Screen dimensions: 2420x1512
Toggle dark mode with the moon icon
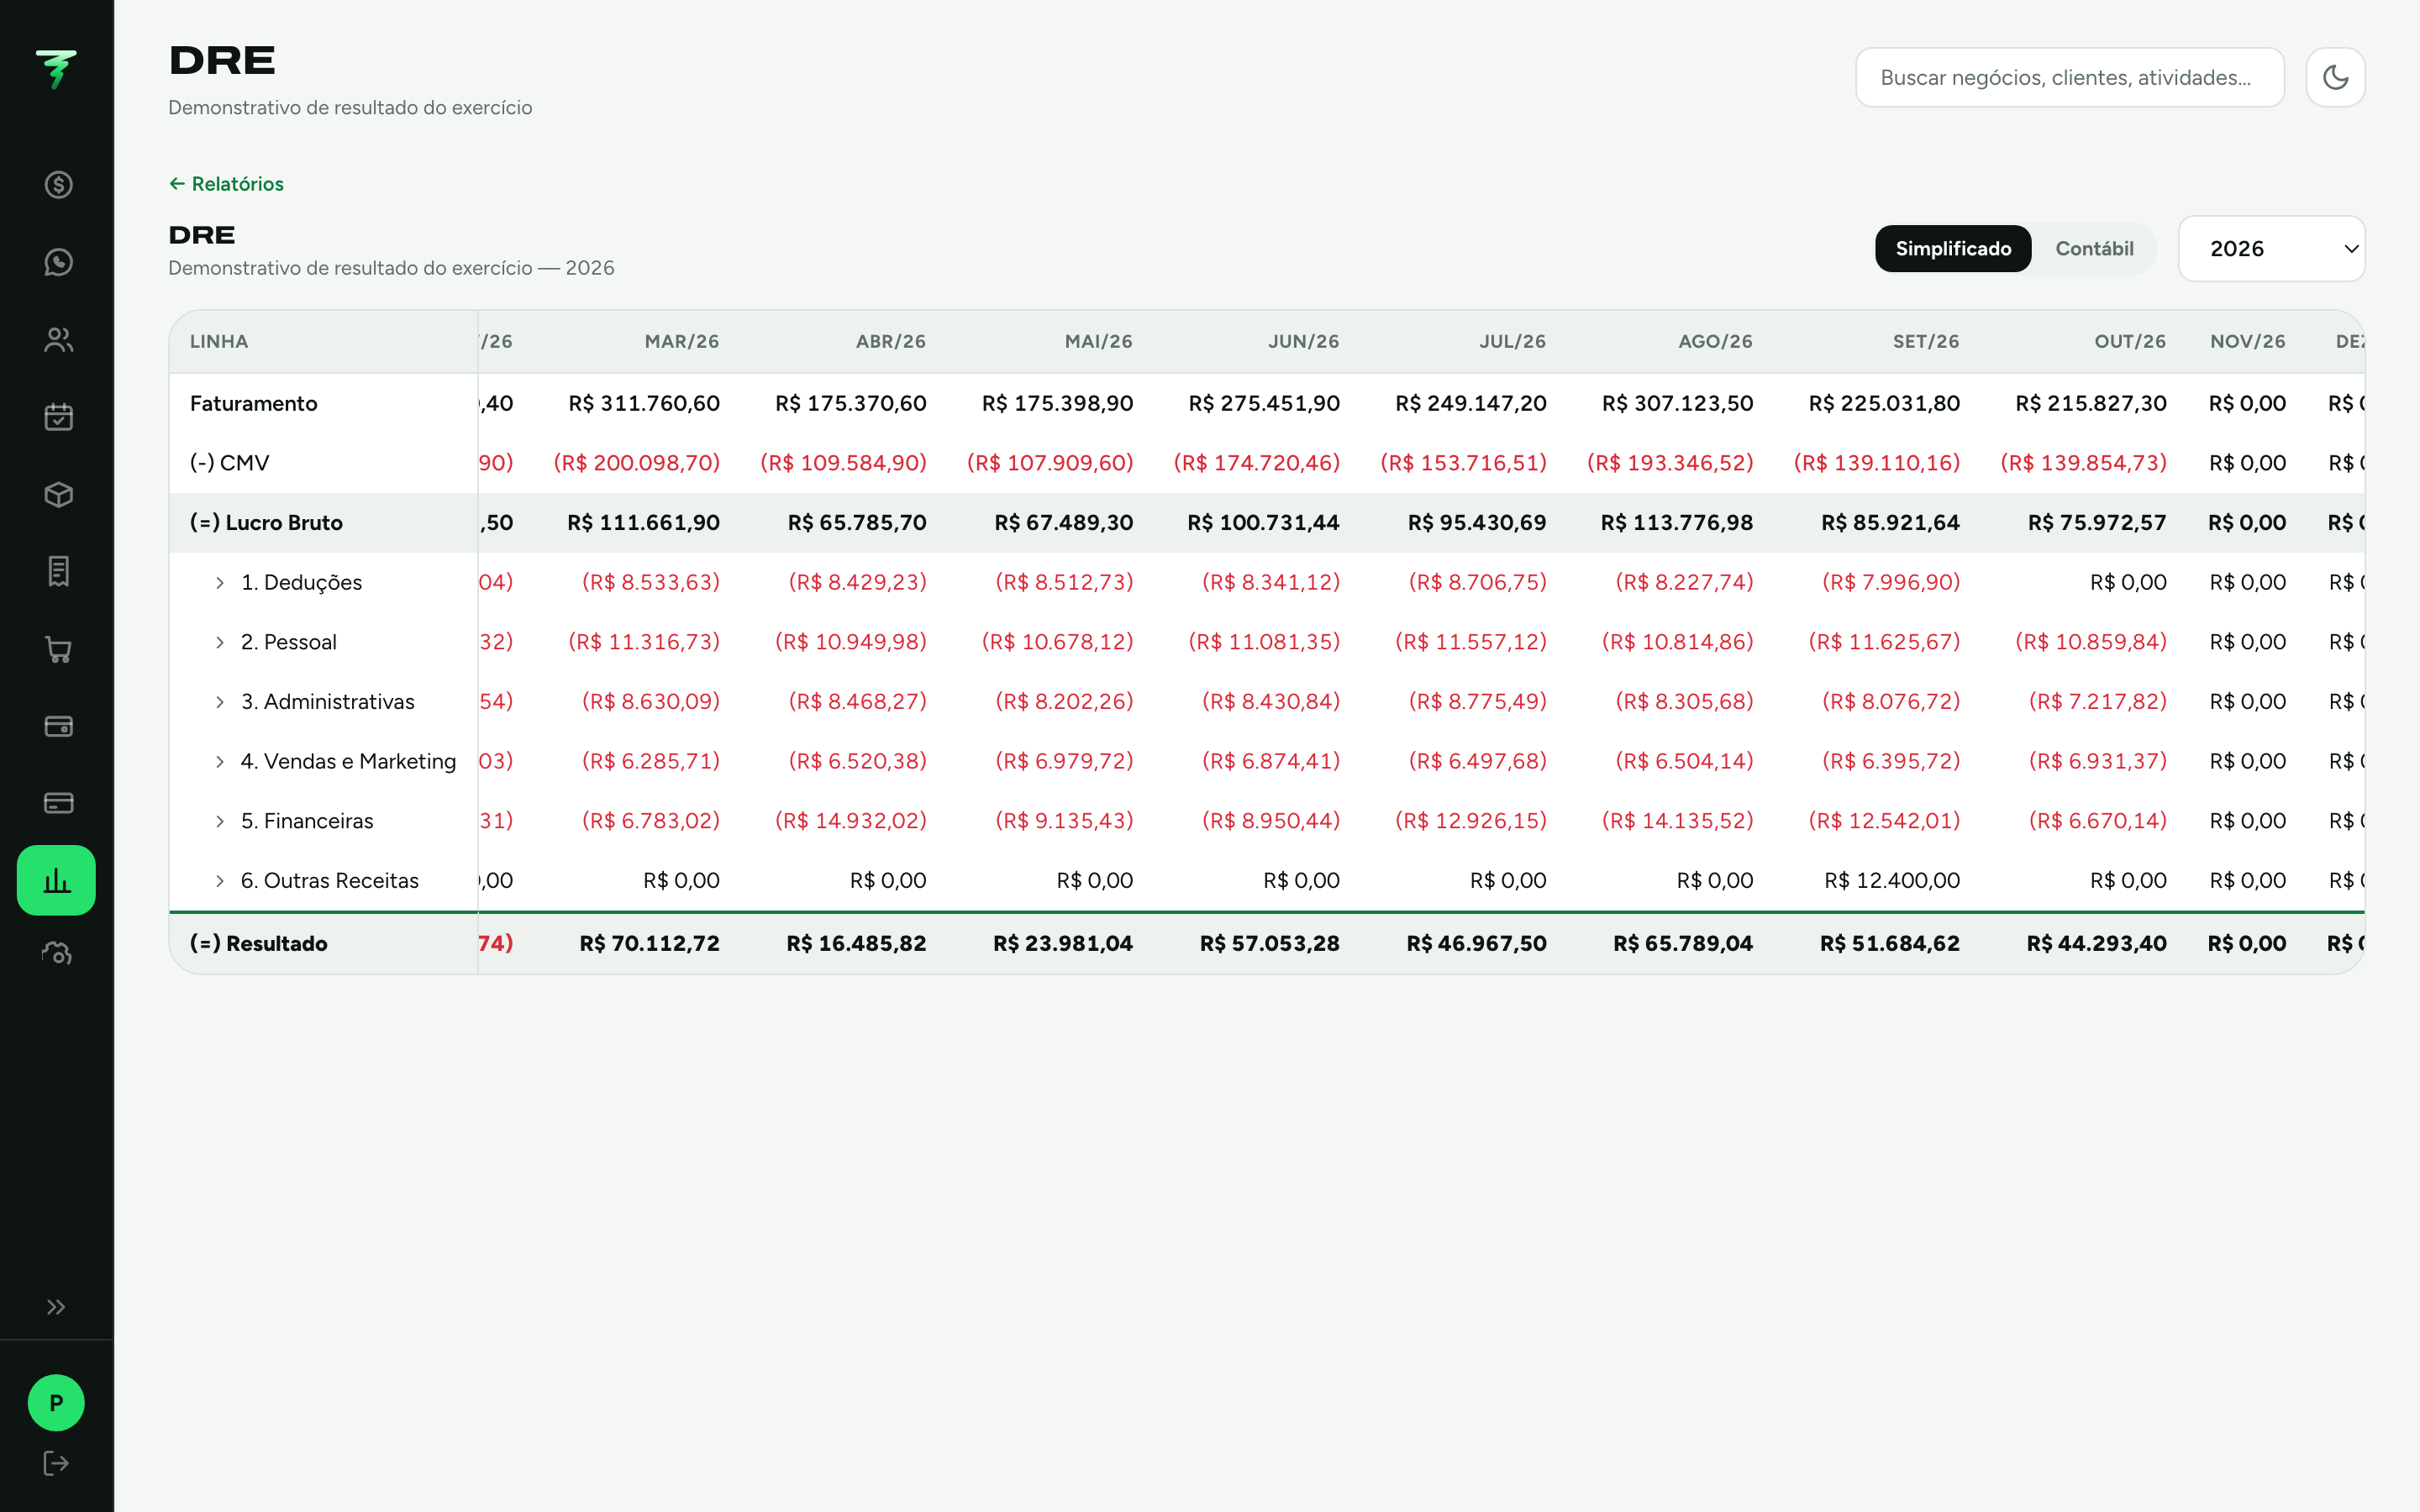coord(2335,77)
